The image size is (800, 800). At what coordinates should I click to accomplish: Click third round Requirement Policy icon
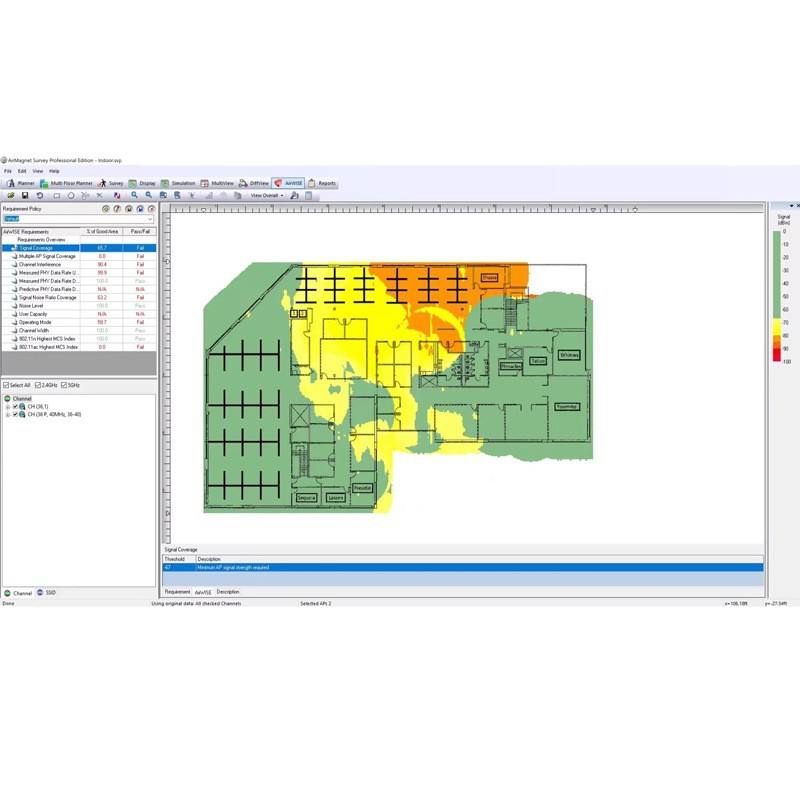coord(129,209)
